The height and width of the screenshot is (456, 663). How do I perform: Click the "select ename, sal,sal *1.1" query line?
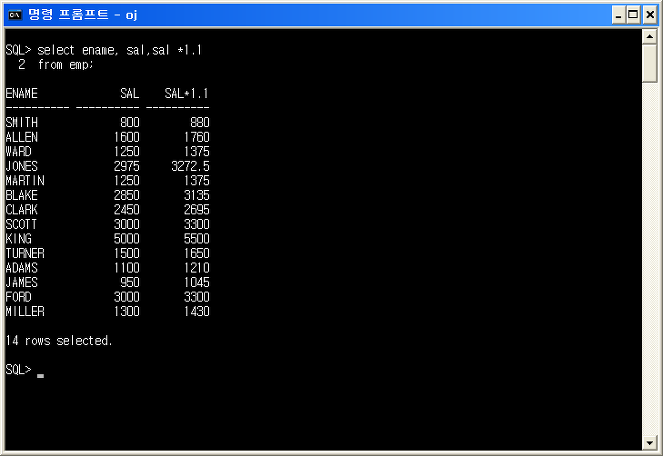pos(120,50)
